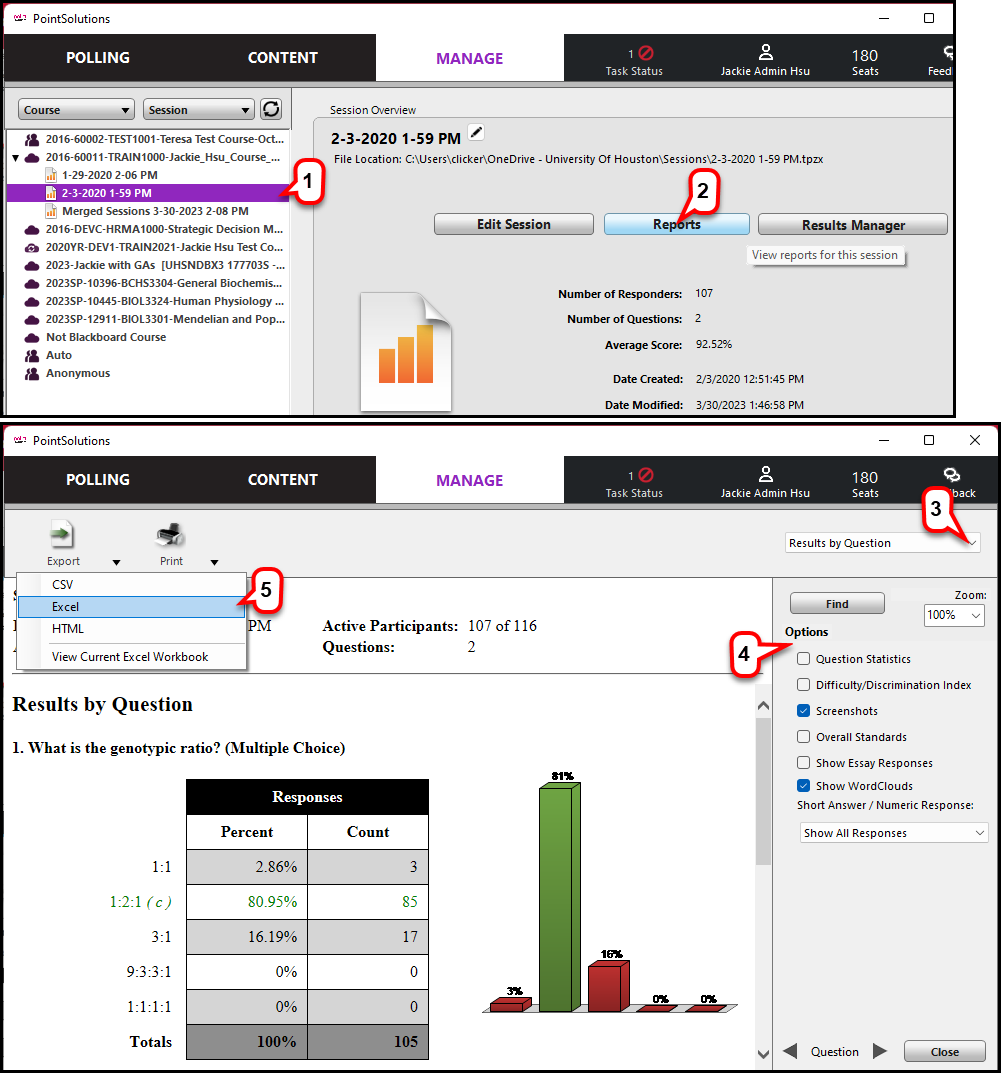Click the pencil icon to rename session 2-3-2020 1-59 PM
The width and height of the screenshot is (1001, 1073).
(x=476, y=132)
